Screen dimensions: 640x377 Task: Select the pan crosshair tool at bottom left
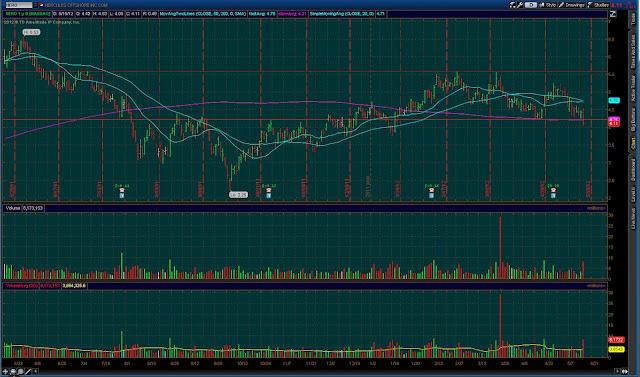pos(6,371)
